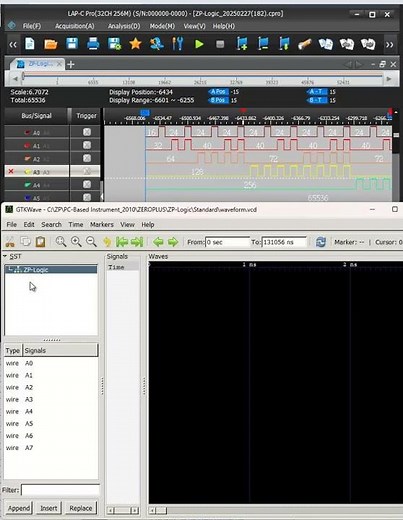Open the wrench and screwdriver settings icon

[178, 44]
